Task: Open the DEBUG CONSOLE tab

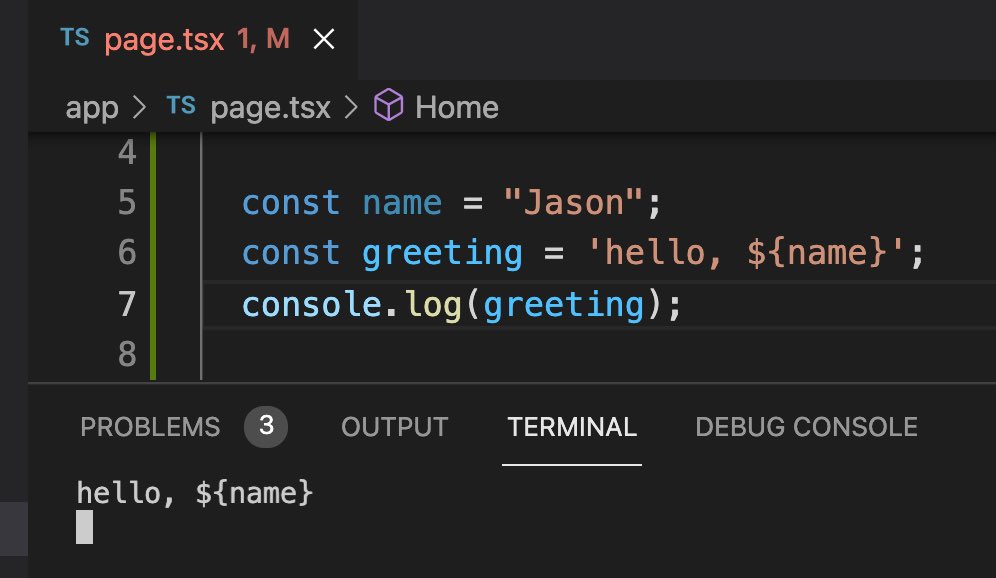Action: 807,427
